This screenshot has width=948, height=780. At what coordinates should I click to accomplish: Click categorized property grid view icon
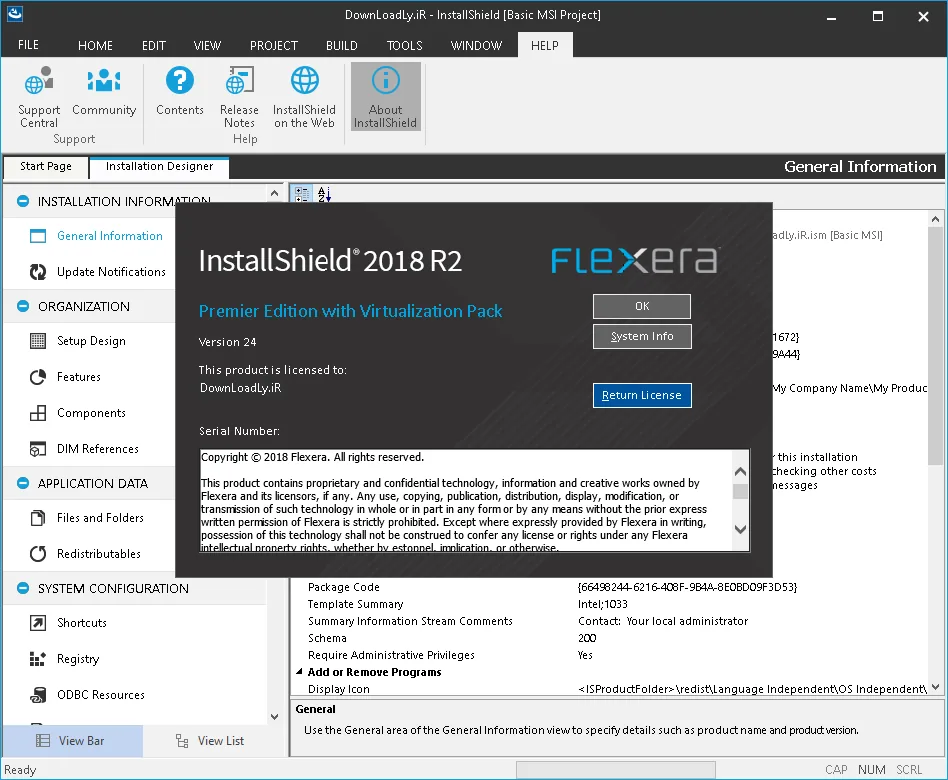click(302, 194)
